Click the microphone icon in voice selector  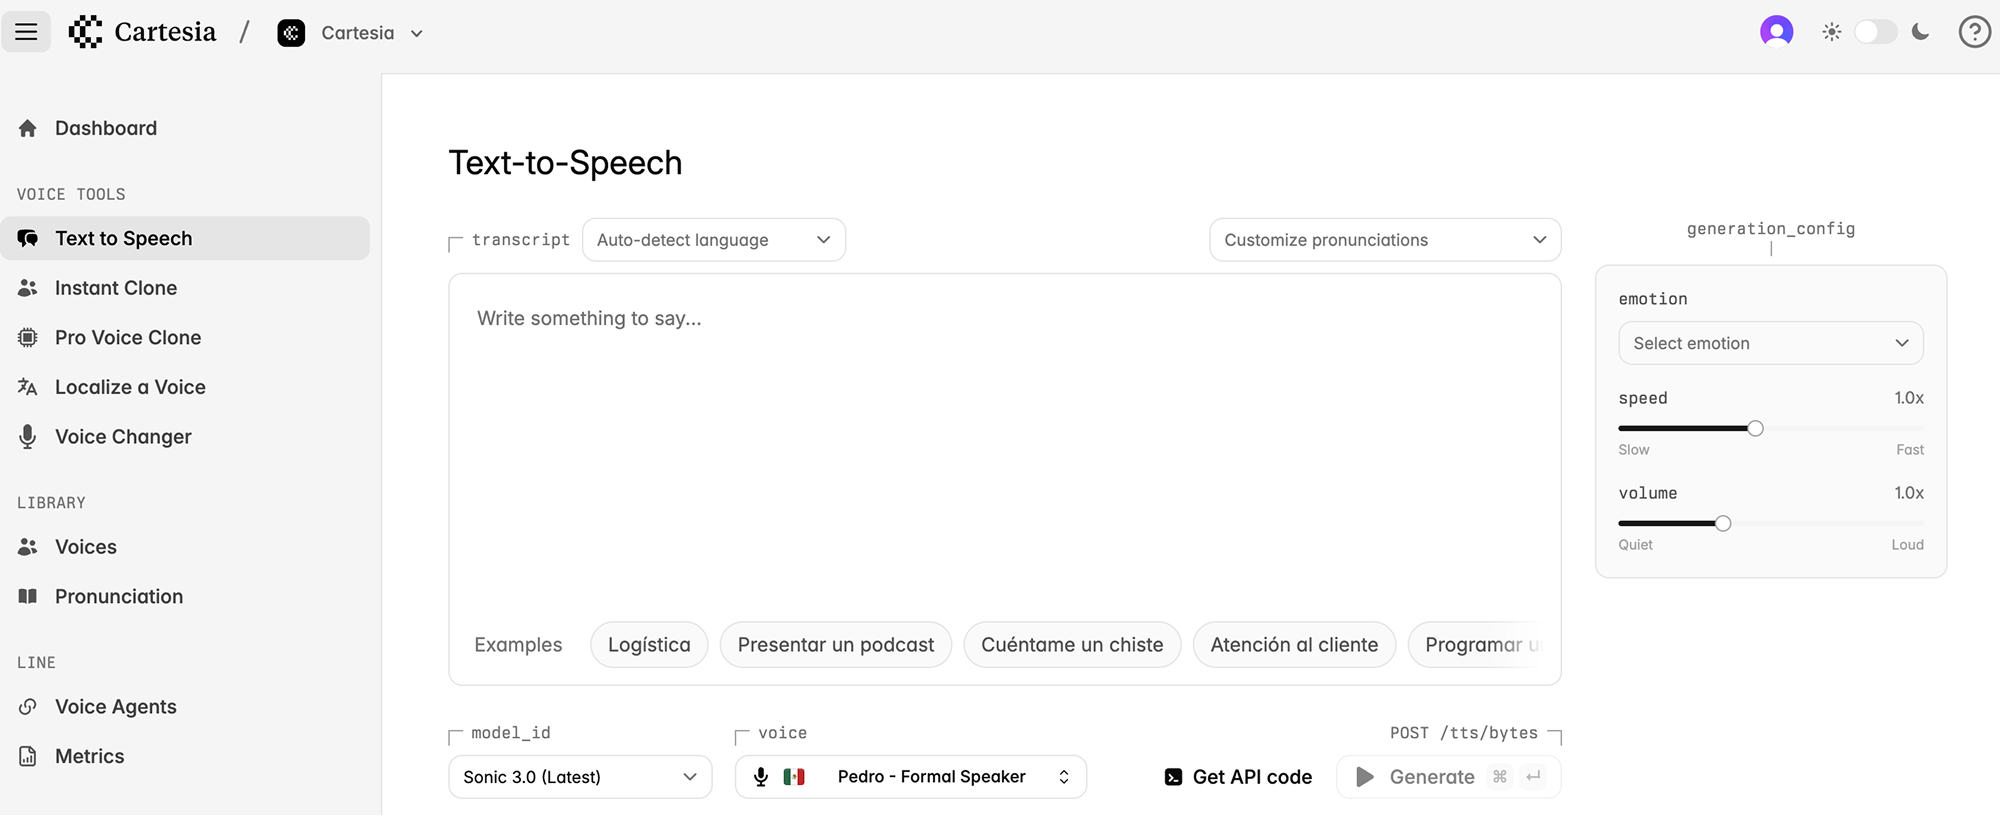coord(761,777)
